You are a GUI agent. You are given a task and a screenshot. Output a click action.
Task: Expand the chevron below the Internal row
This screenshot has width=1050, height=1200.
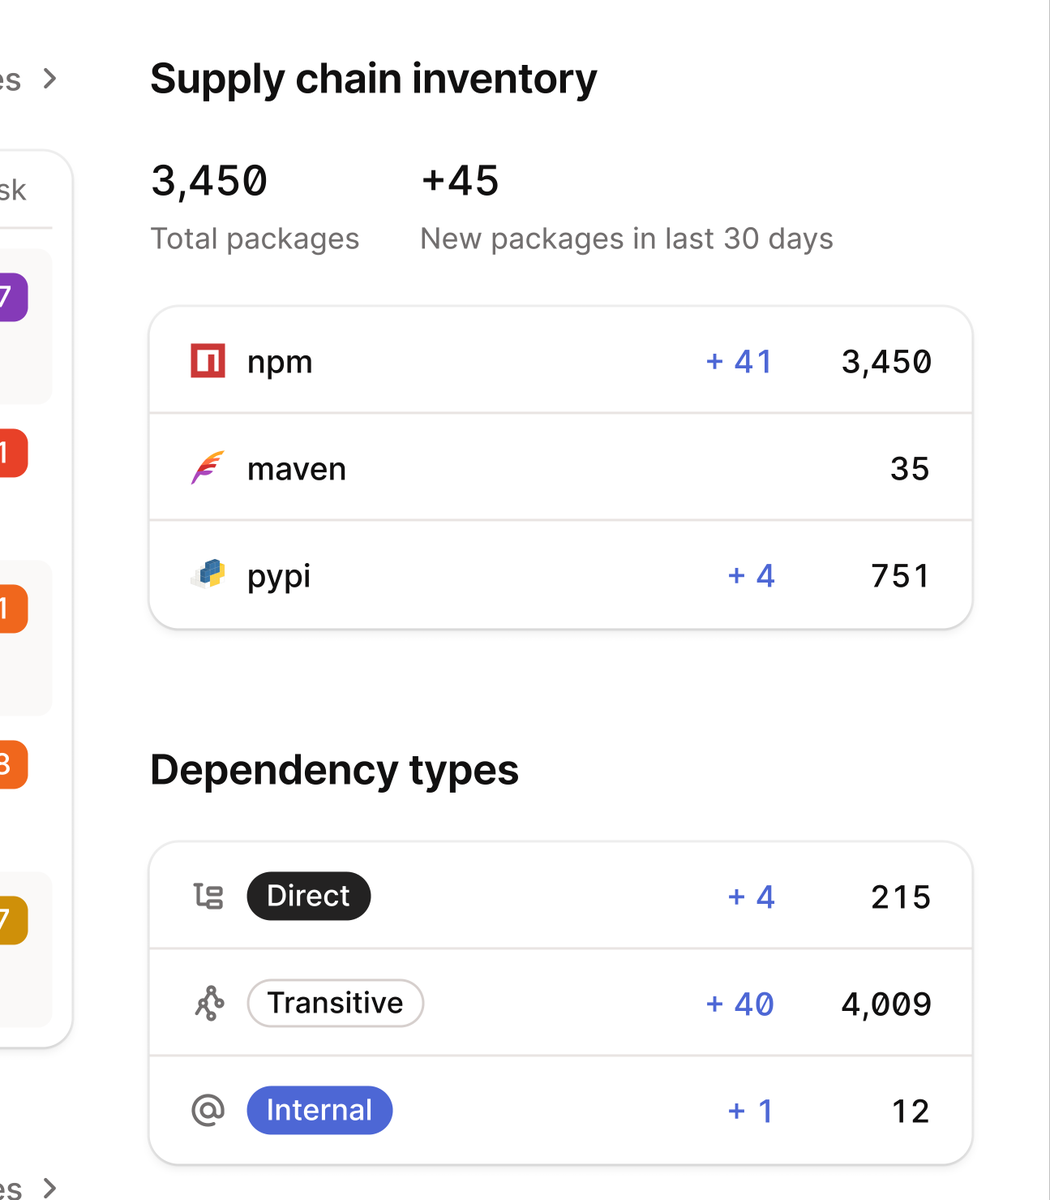tap(50, 1187)
